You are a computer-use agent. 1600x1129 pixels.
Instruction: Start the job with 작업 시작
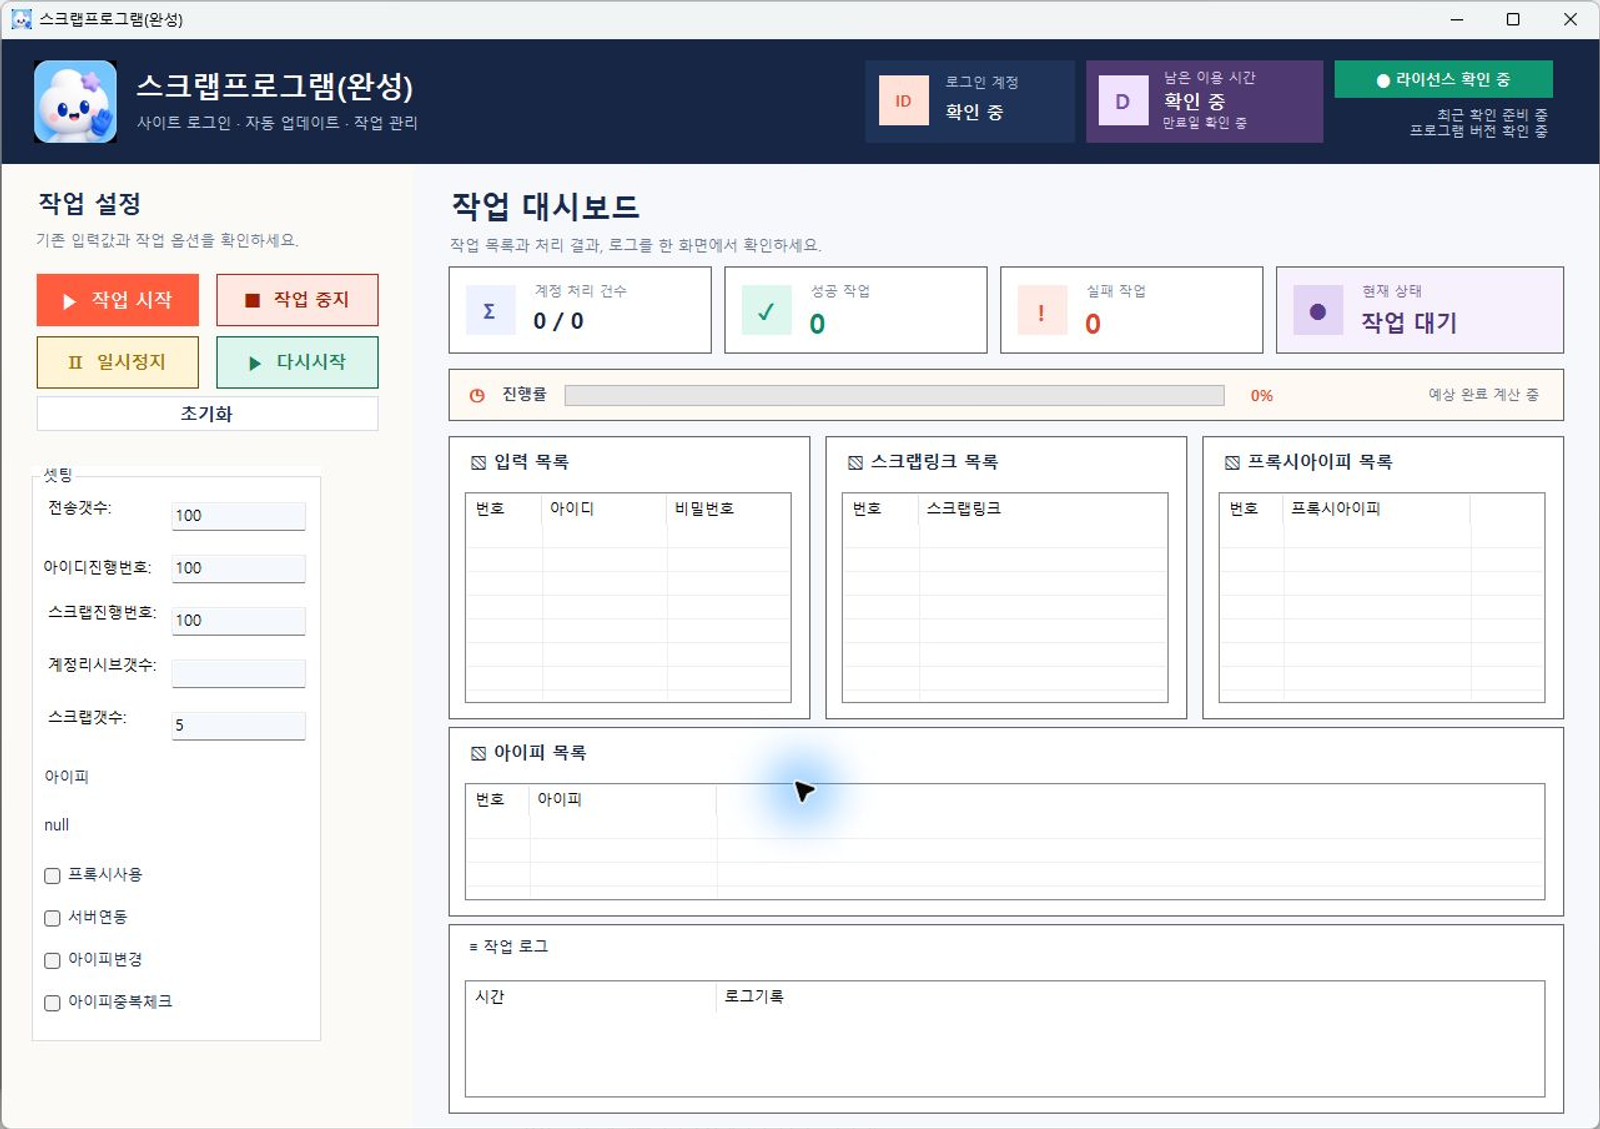click(118, 300)
